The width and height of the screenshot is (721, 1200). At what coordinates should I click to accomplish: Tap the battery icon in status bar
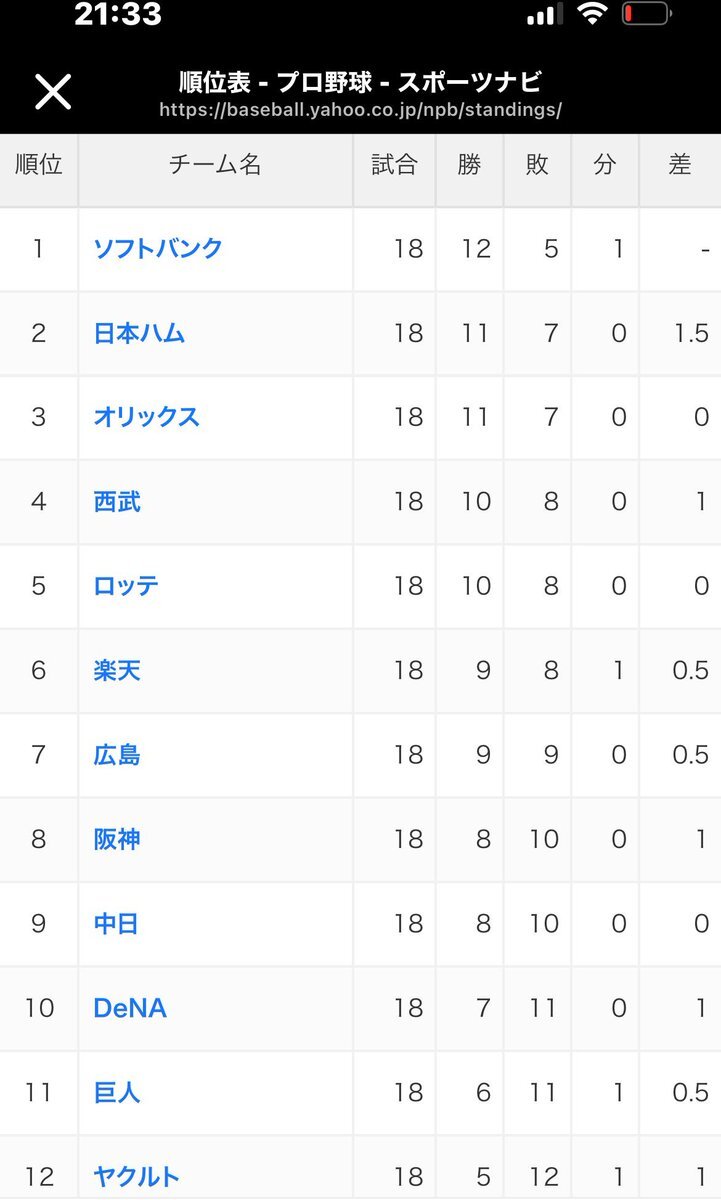(x=646, y=14)
